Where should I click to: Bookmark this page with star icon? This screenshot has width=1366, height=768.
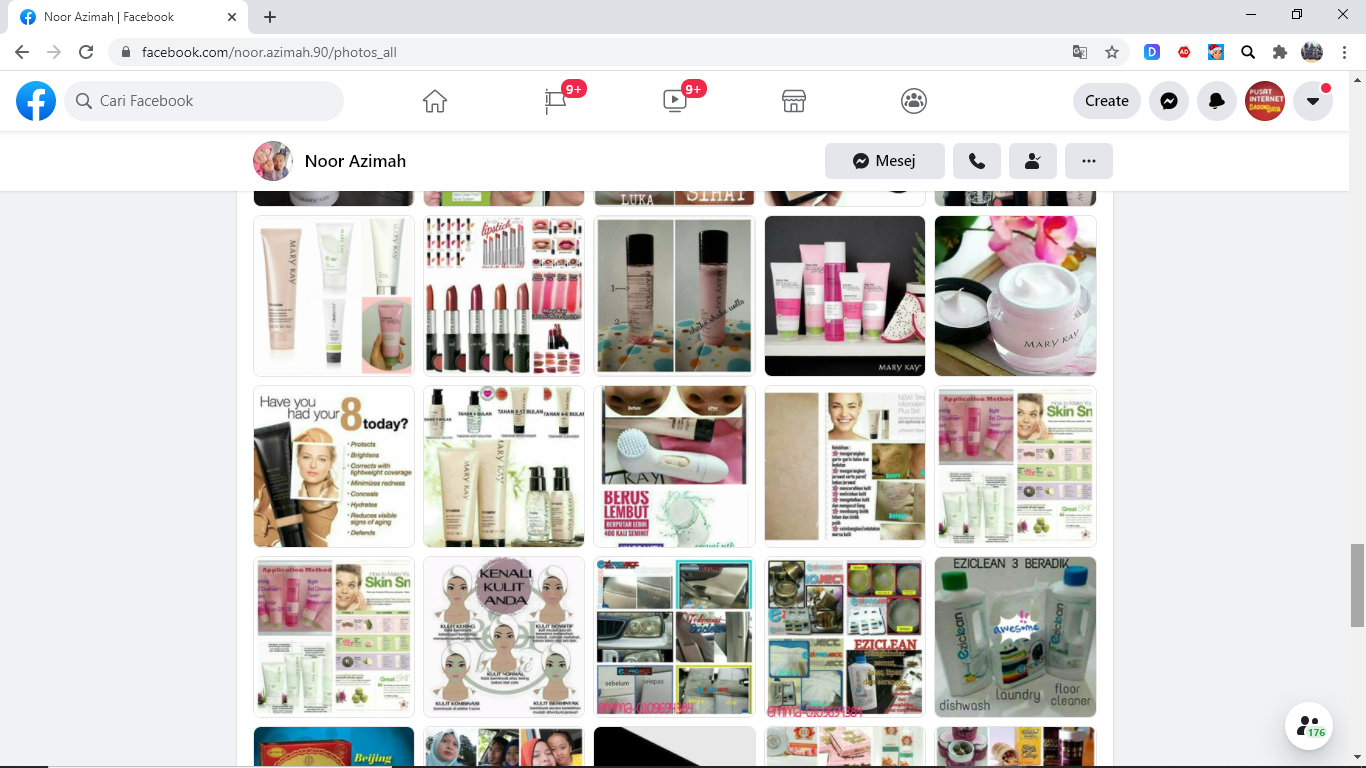tap(1111, 52)
